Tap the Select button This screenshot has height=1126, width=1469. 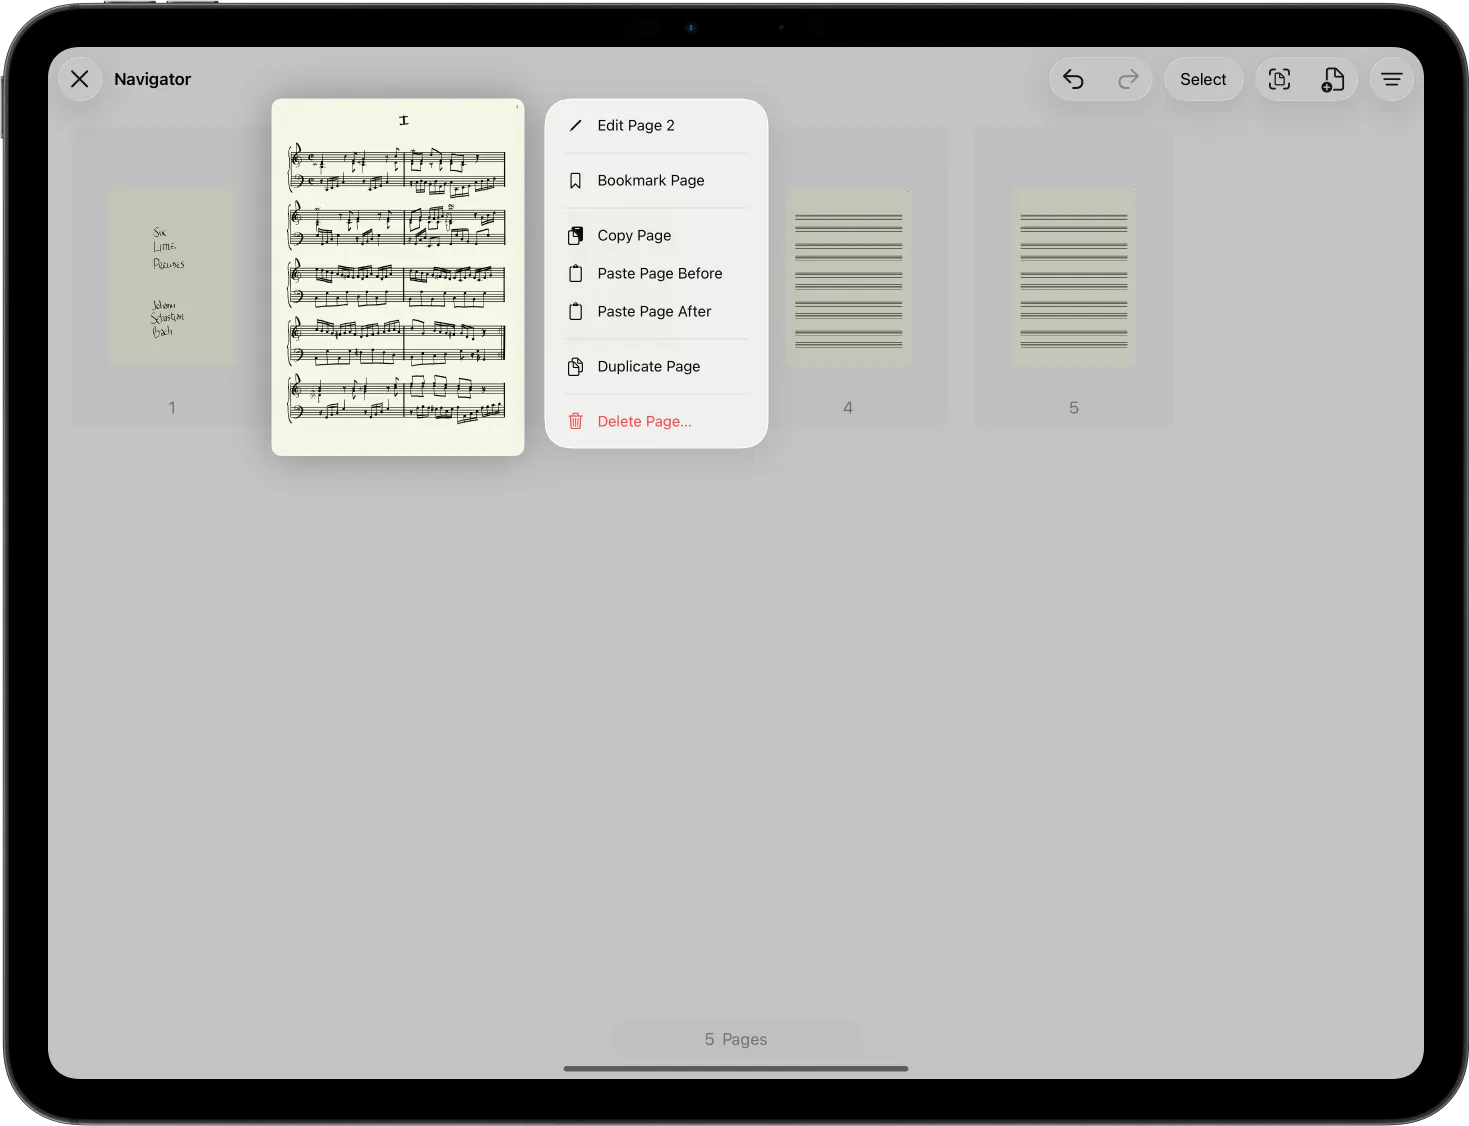[1203, 79]
